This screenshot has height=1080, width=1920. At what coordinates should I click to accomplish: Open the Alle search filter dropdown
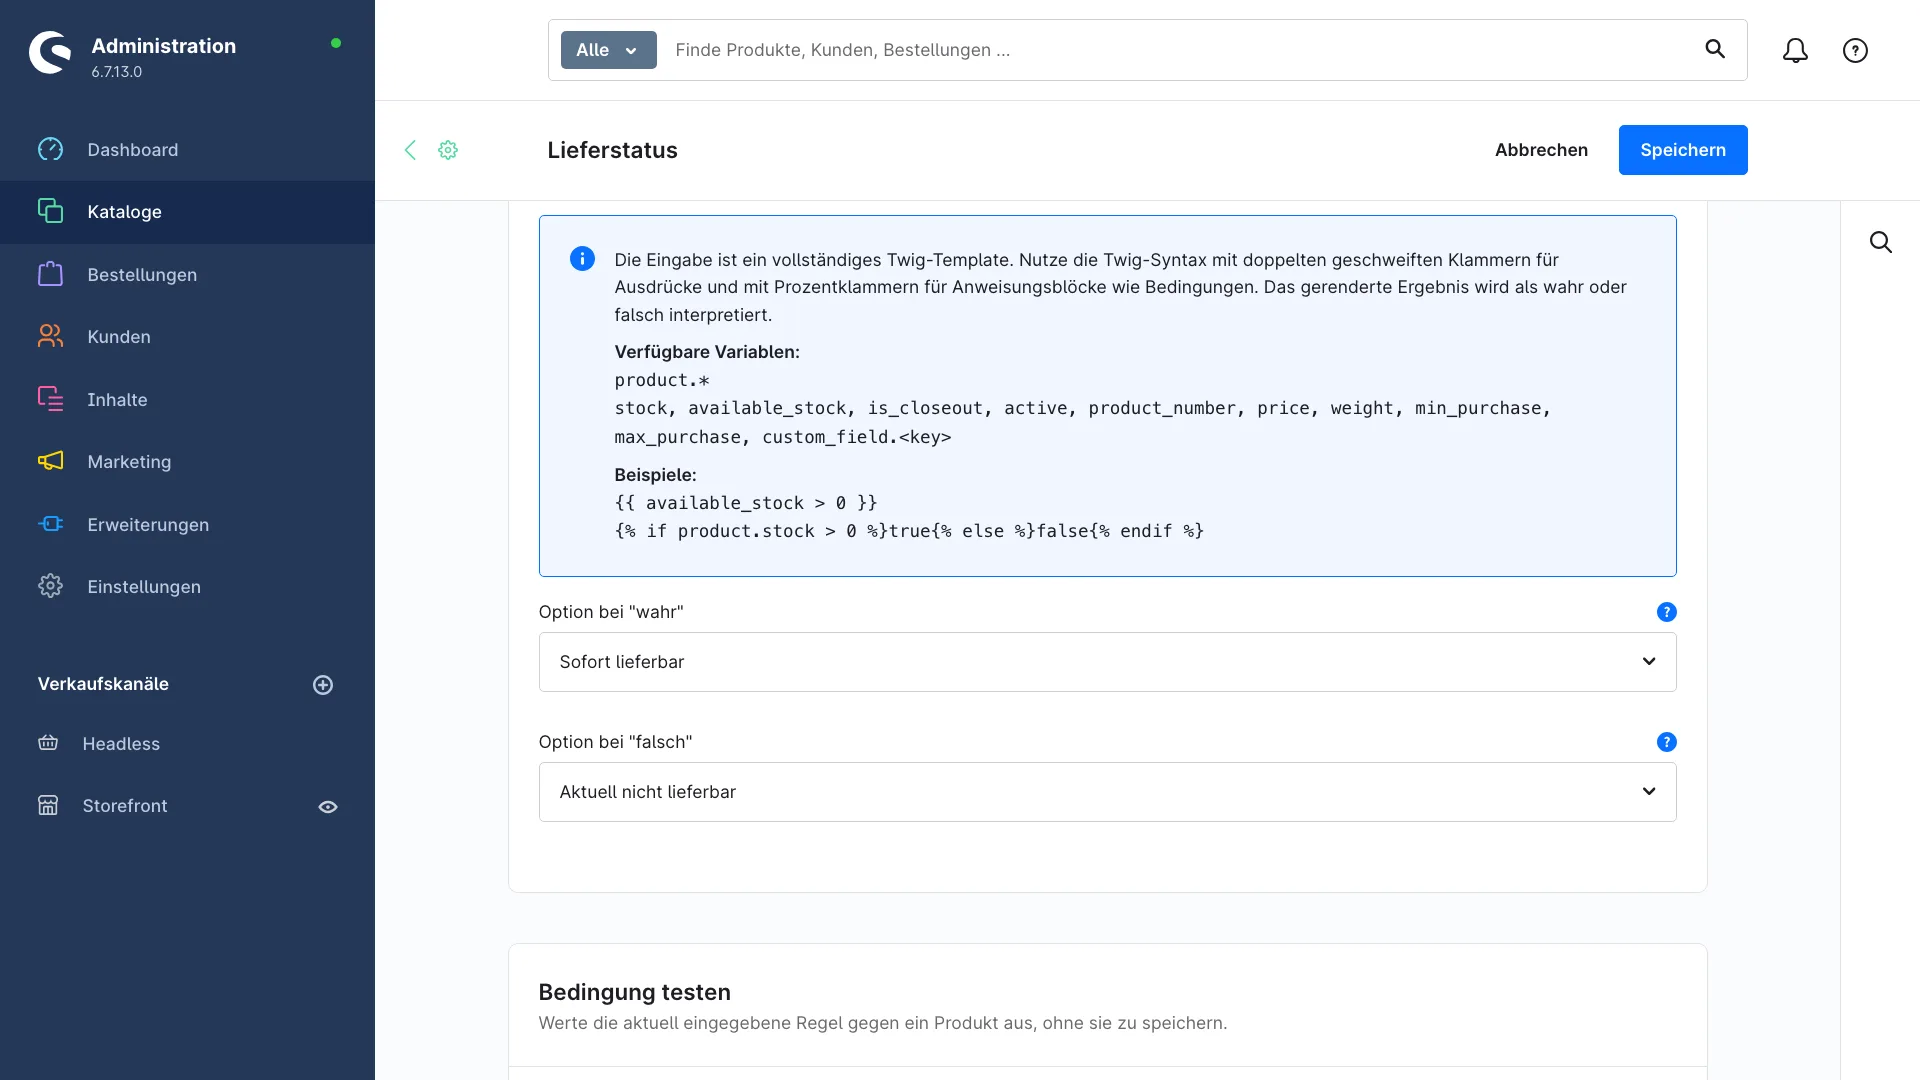tap(608, 50)
